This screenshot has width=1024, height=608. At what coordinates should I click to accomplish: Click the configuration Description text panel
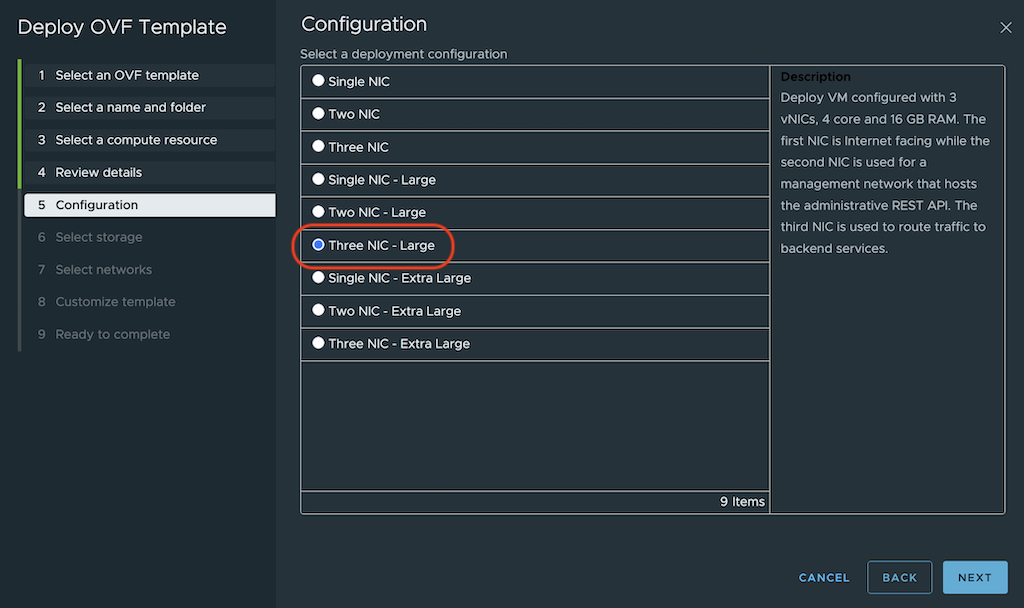click(886, 162)
